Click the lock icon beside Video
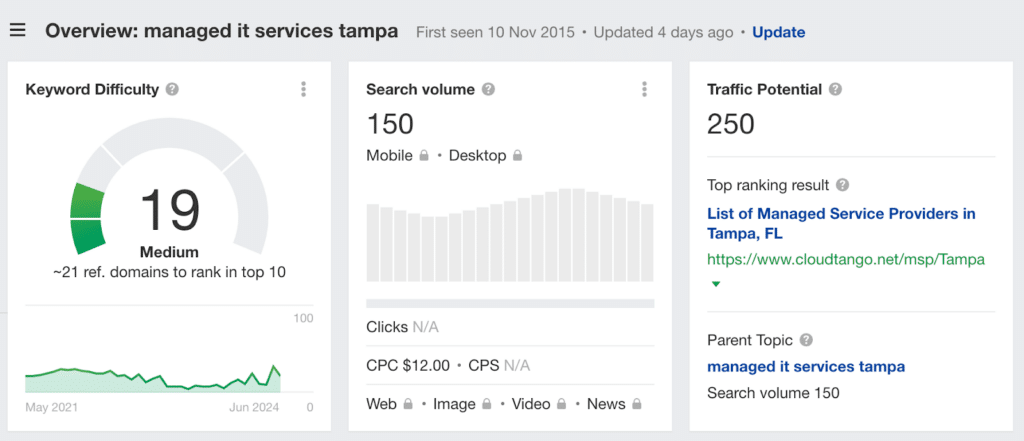 tap(561, 404)
